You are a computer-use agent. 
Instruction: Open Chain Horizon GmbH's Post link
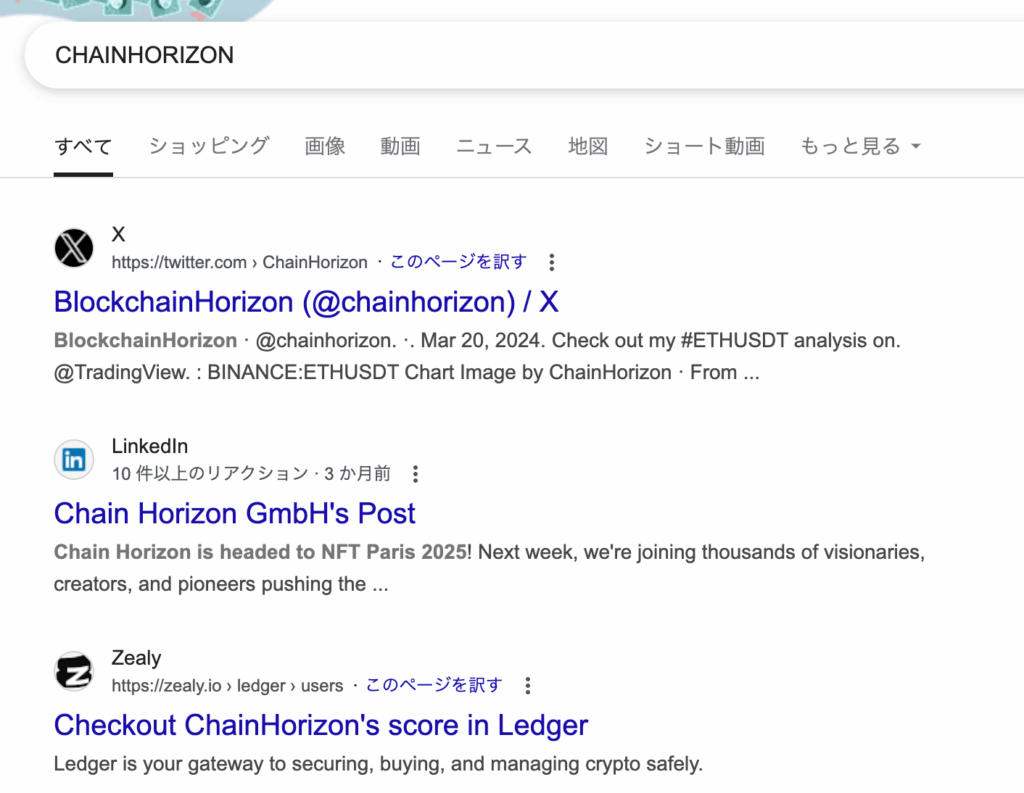click(x=234, y=514)
